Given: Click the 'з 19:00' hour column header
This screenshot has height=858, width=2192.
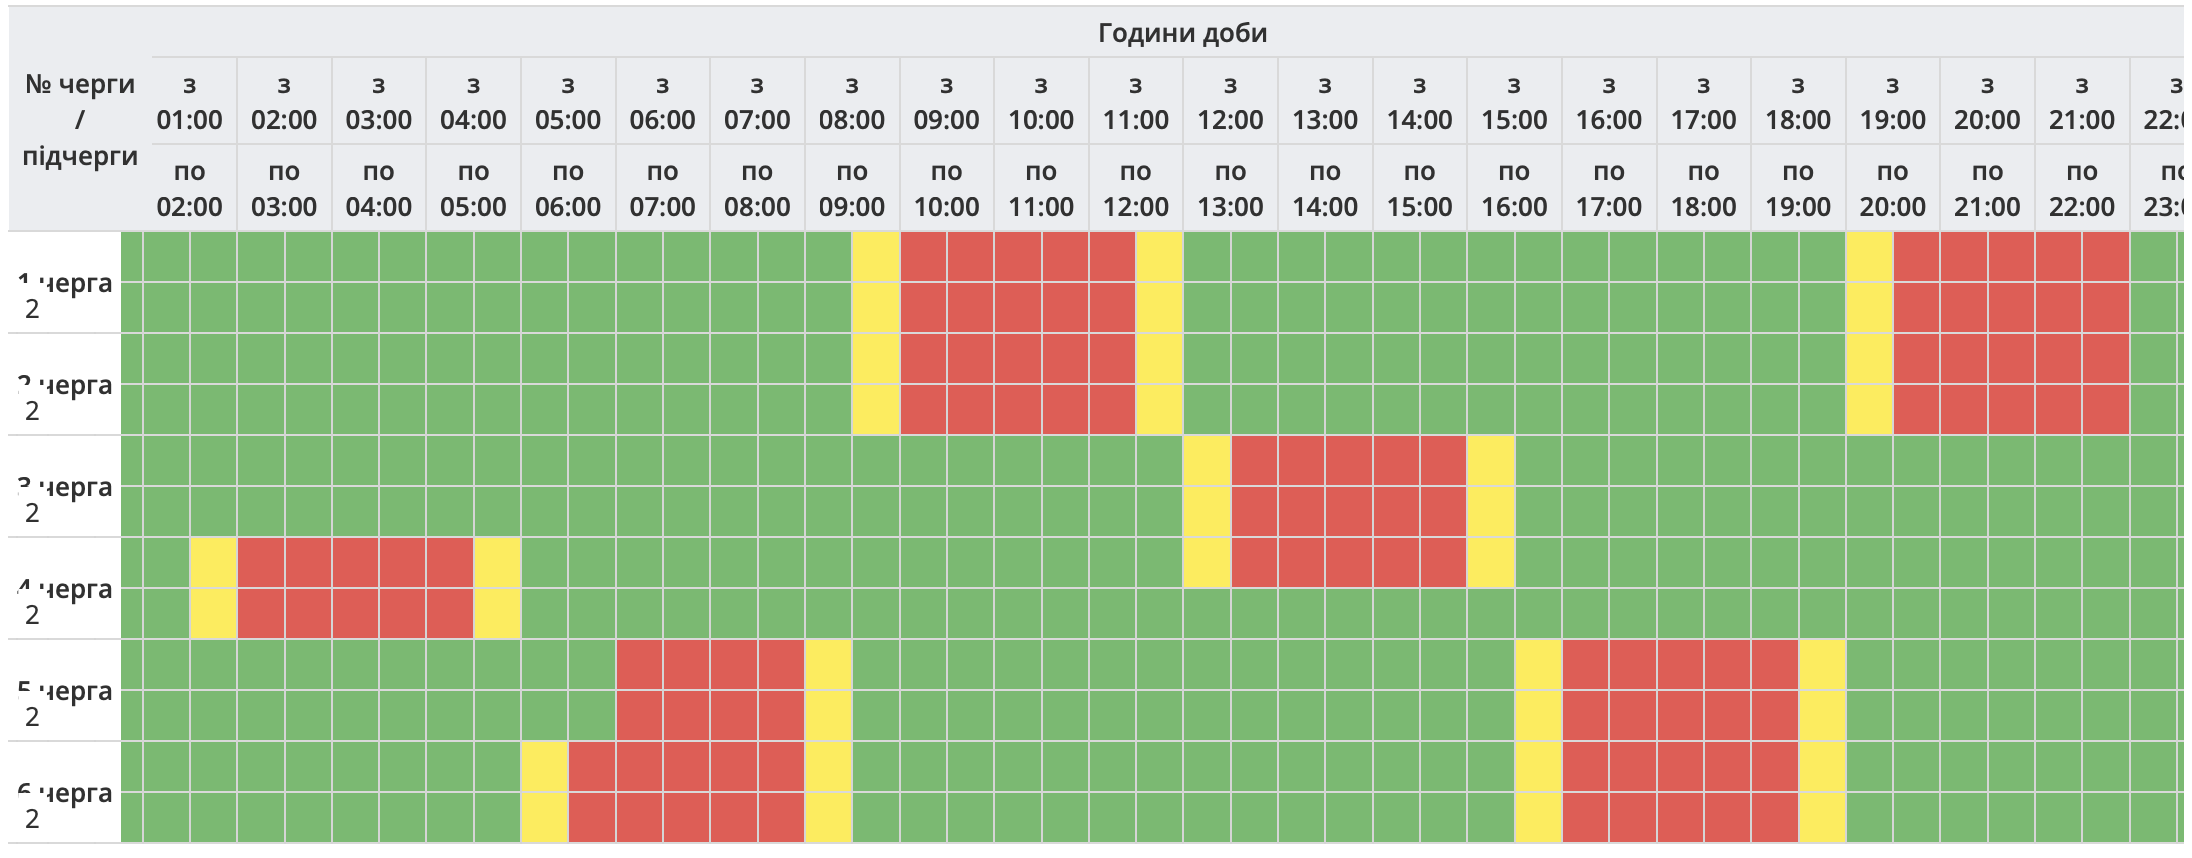Looking at the screenshot, I should click(1892, 102).
